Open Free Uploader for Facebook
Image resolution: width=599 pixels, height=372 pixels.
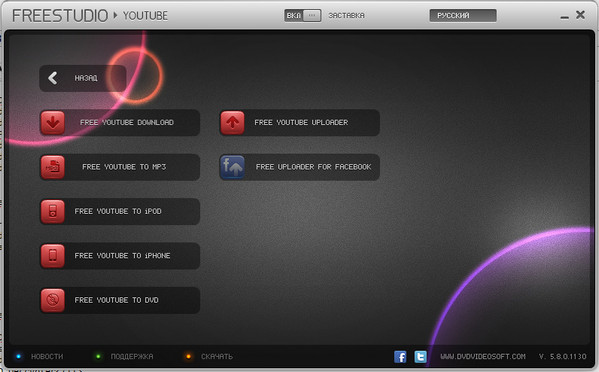click(x=300, y=167)
